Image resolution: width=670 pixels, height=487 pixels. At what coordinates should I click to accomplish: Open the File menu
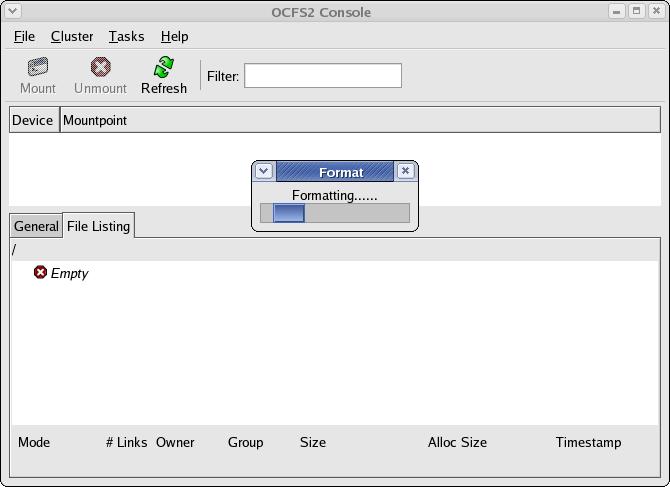pyautogui.click(x=24, y=36)
